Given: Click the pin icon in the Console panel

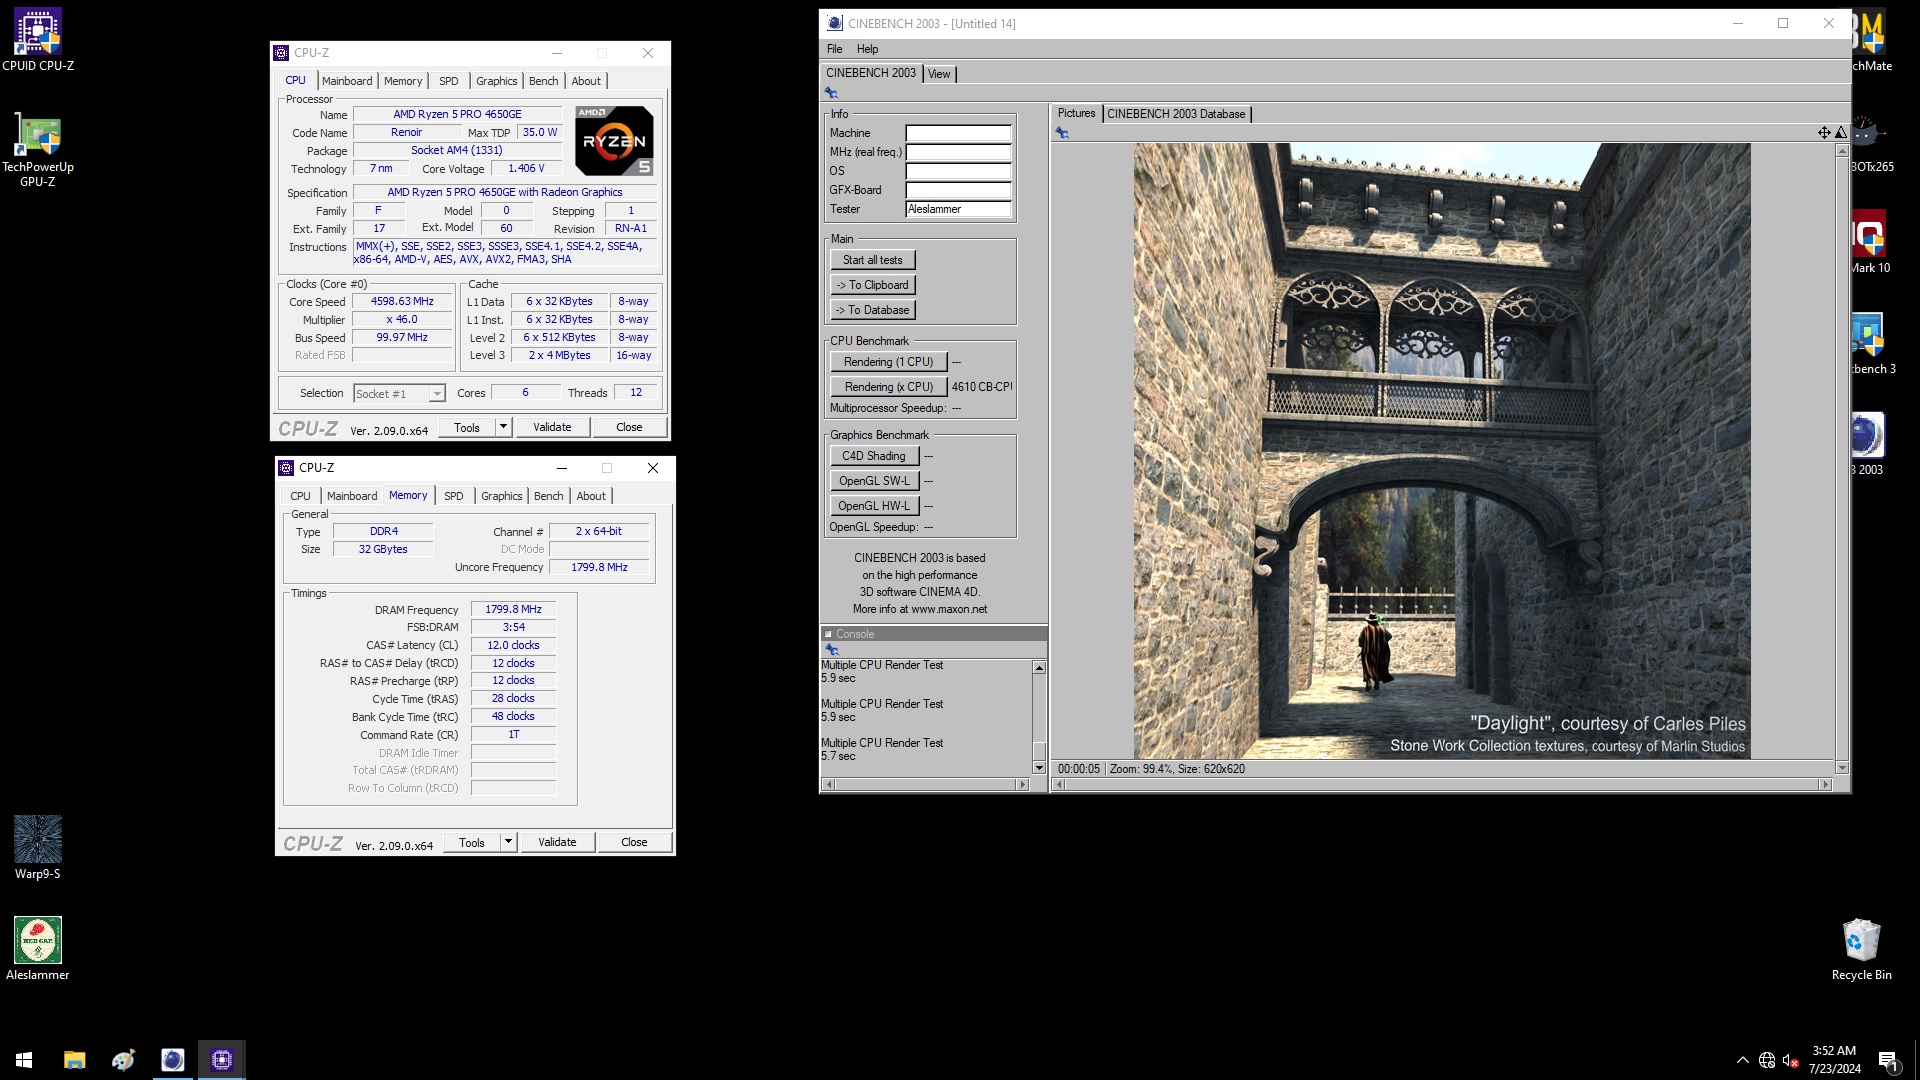Looking at the screenshot, I should [x=831, y=649].
